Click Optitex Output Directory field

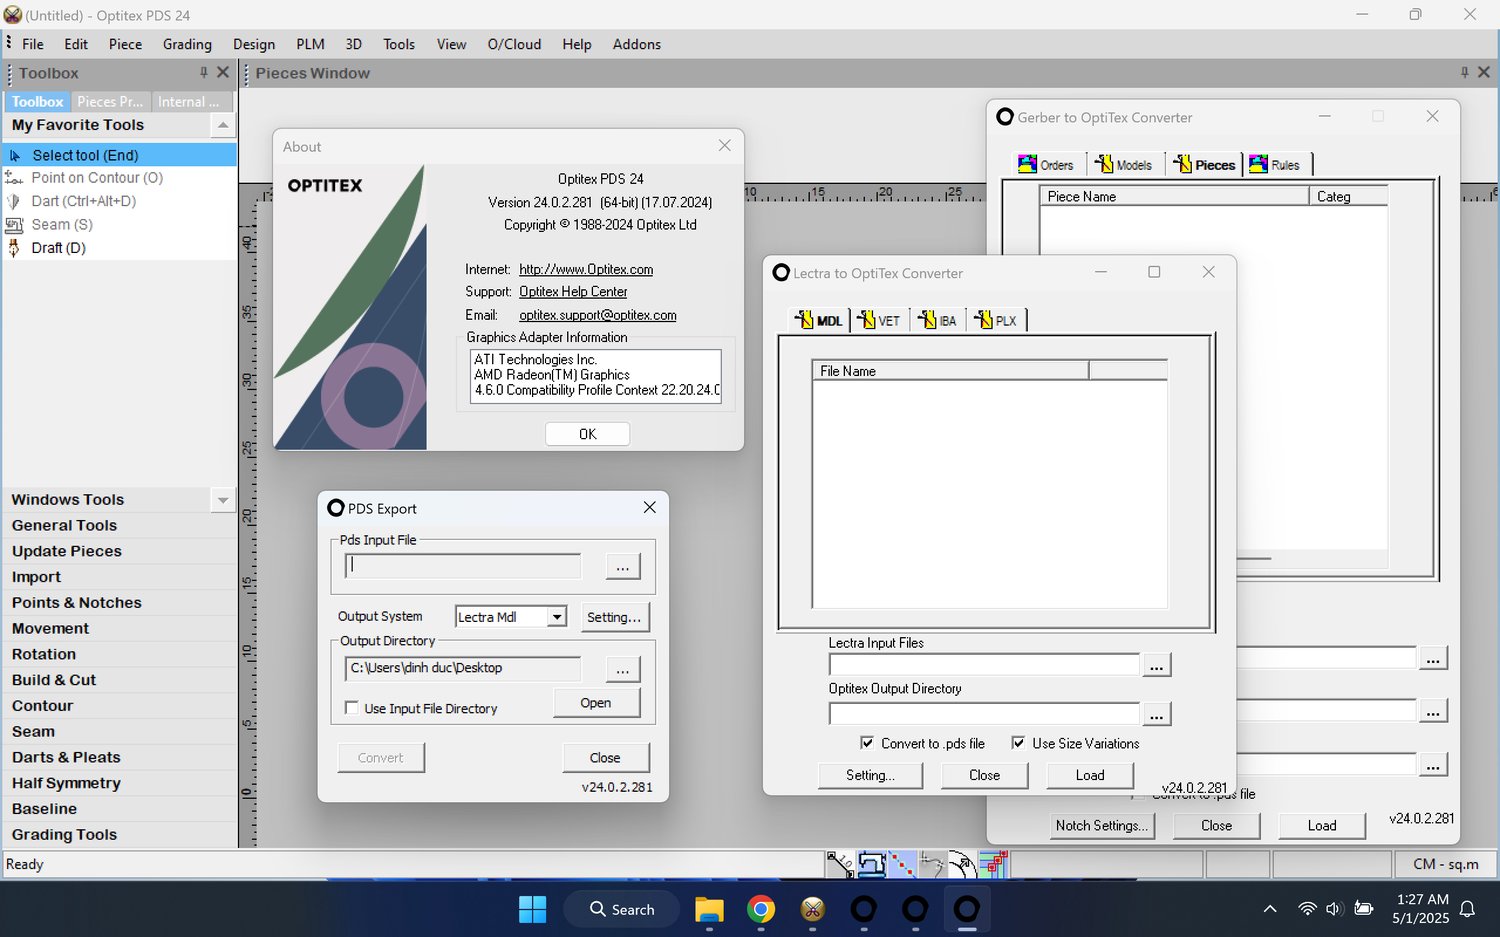pos(984,713)
